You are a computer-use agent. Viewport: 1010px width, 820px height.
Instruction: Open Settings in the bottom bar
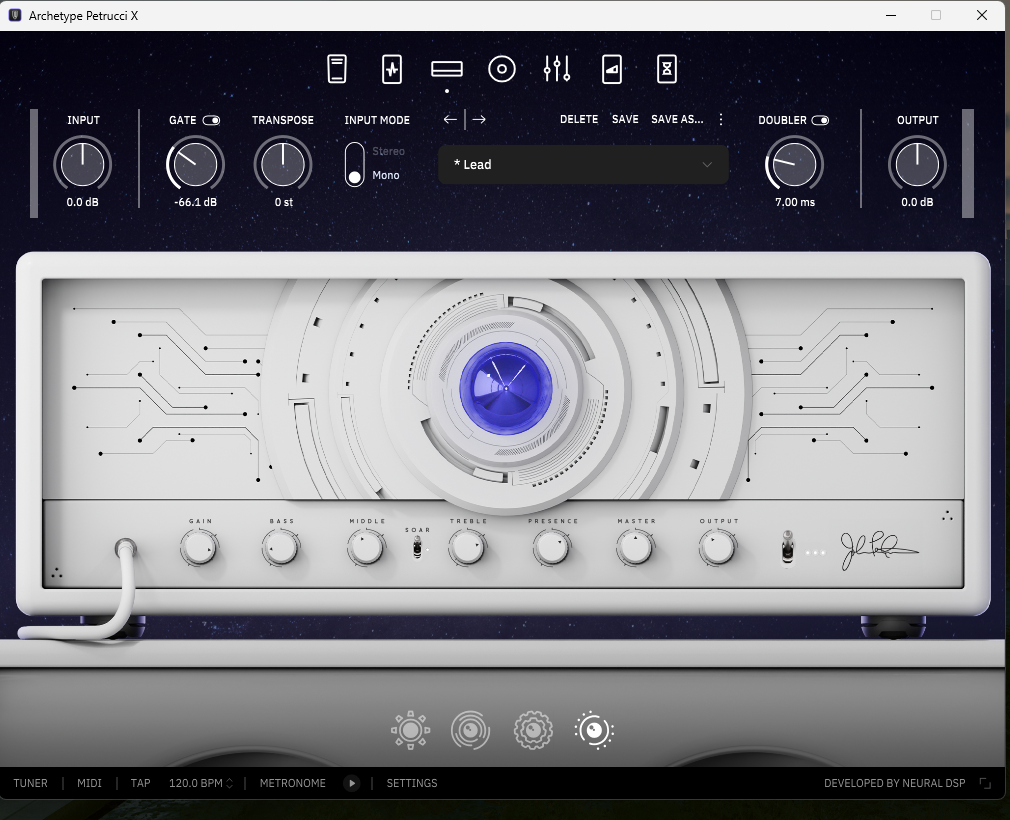[412, 783]
